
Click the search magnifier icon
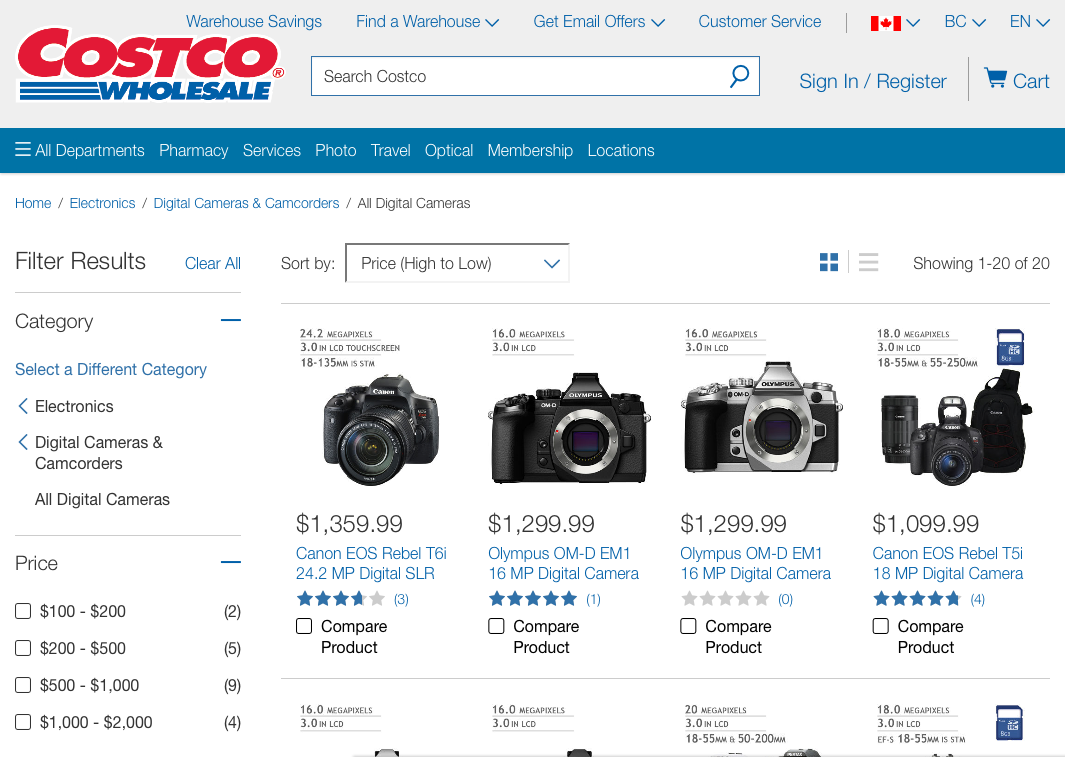coord(739,76)
